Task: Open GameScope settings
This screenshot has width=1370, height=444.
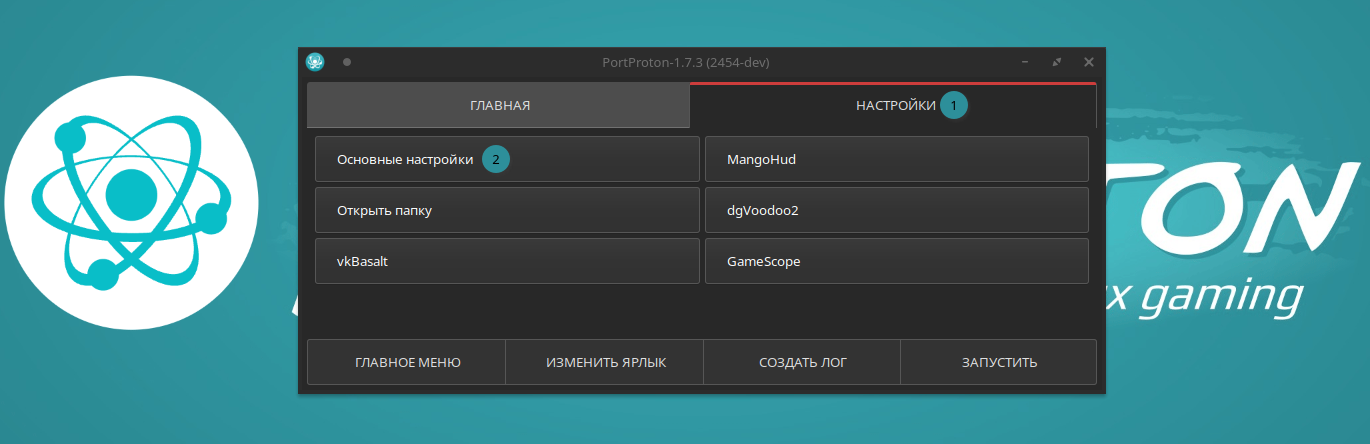Action: 897,261
